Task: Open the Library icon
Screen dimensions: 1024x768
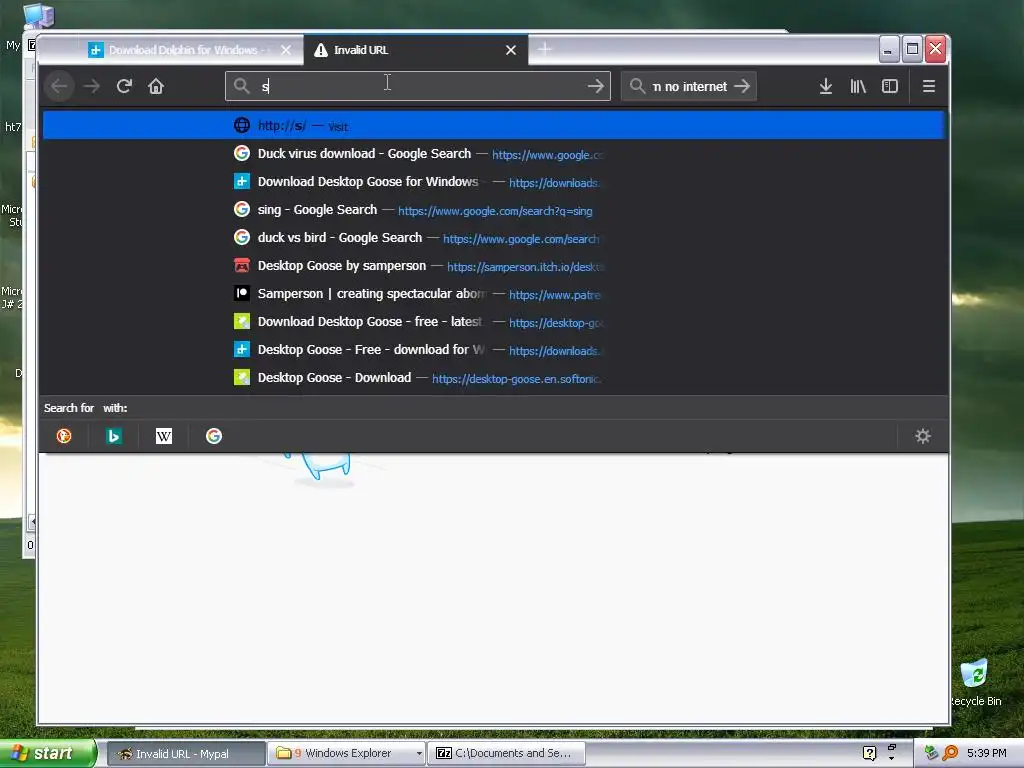Action: pyautogui.click(x=857, y=86)
